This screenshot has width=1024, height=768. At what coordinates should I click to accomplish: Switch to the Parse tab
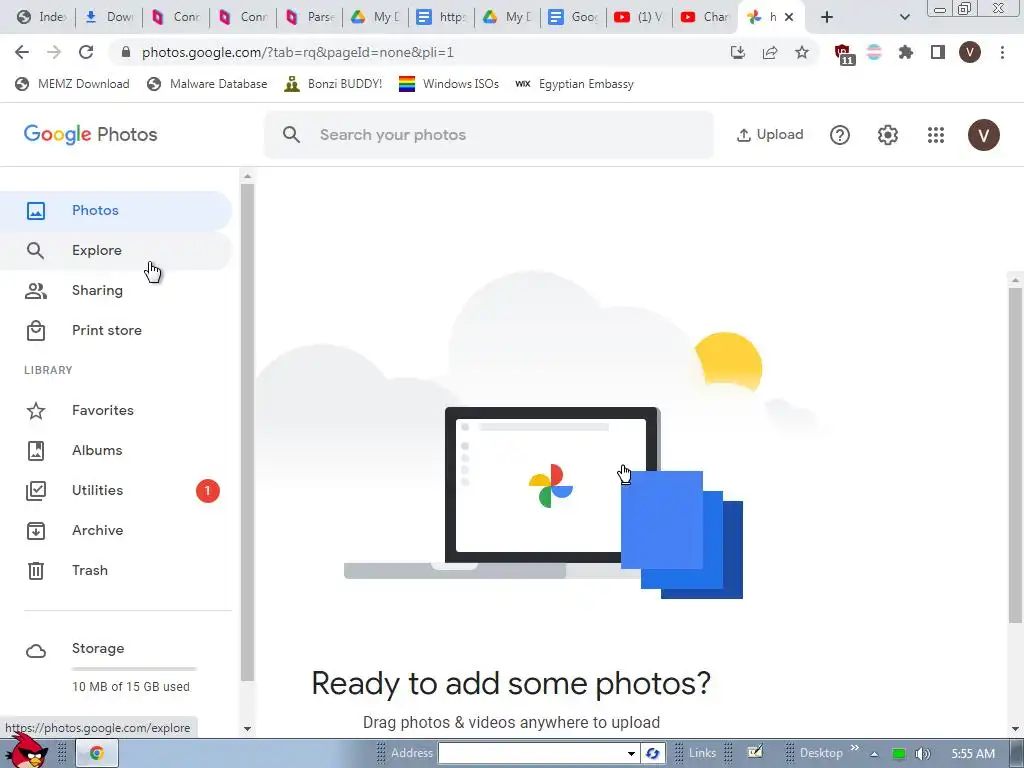[x=310, y=17]
